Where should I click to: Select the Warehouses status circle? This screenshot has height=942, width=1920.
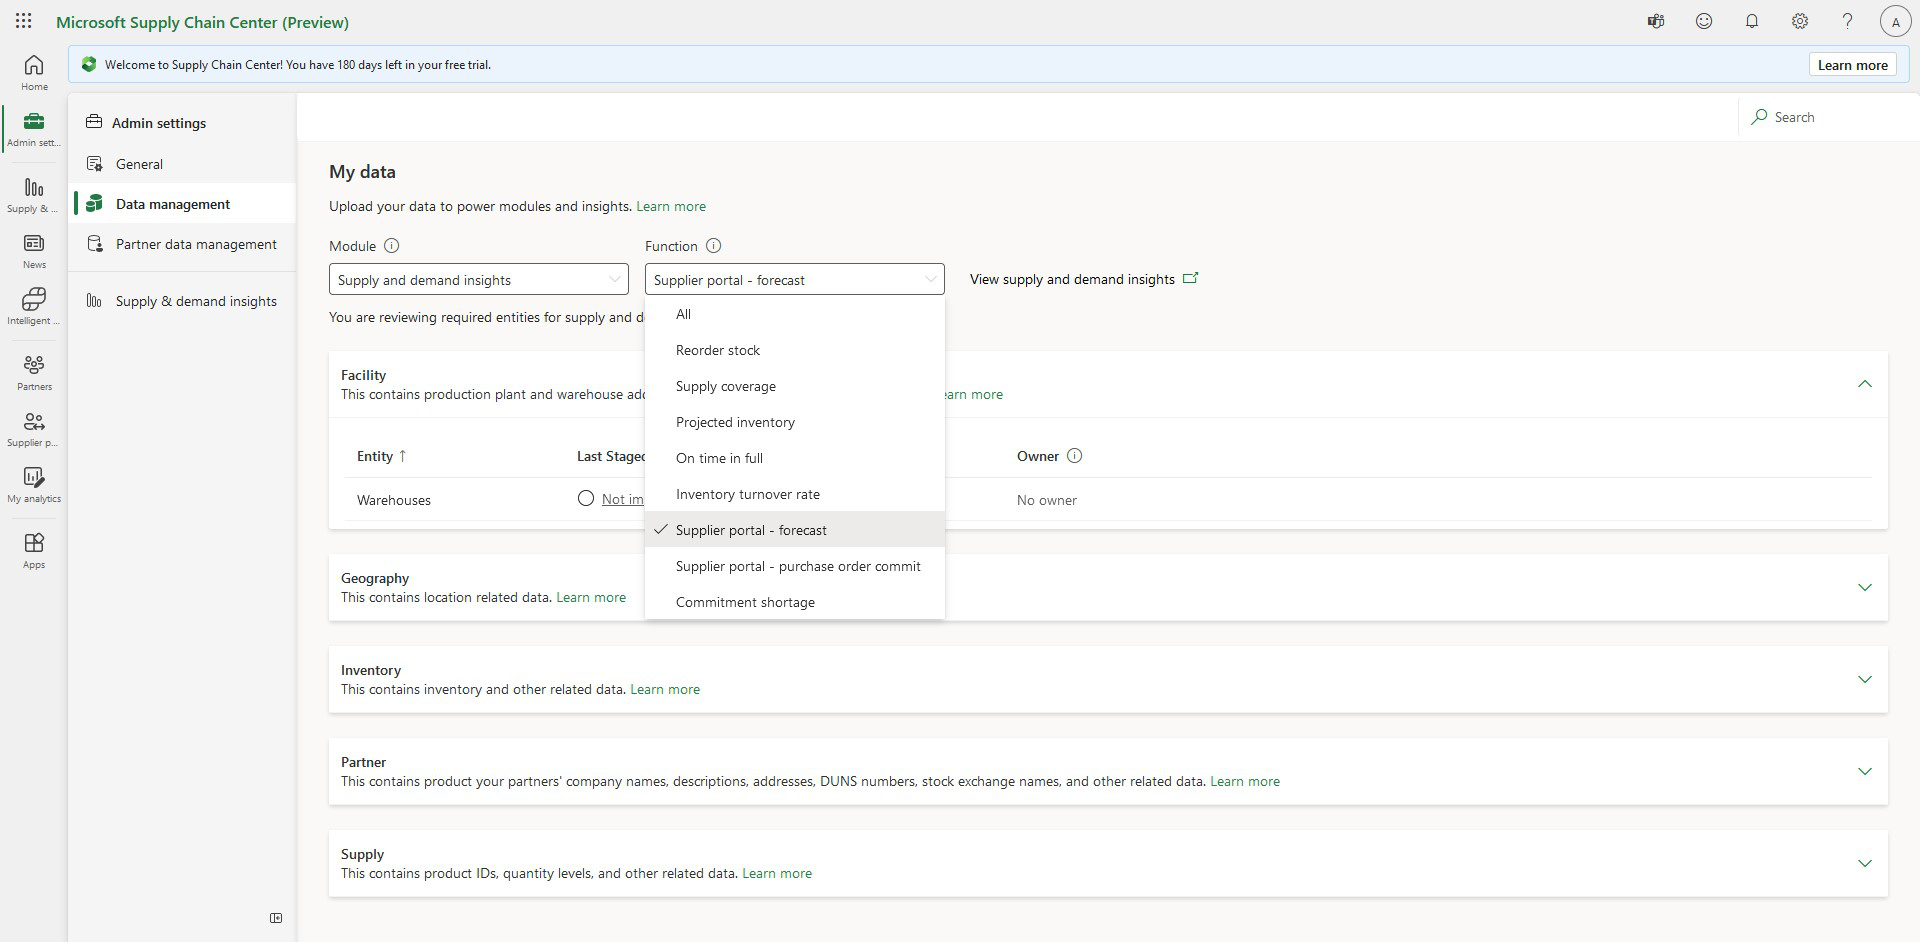pos(586,498)
